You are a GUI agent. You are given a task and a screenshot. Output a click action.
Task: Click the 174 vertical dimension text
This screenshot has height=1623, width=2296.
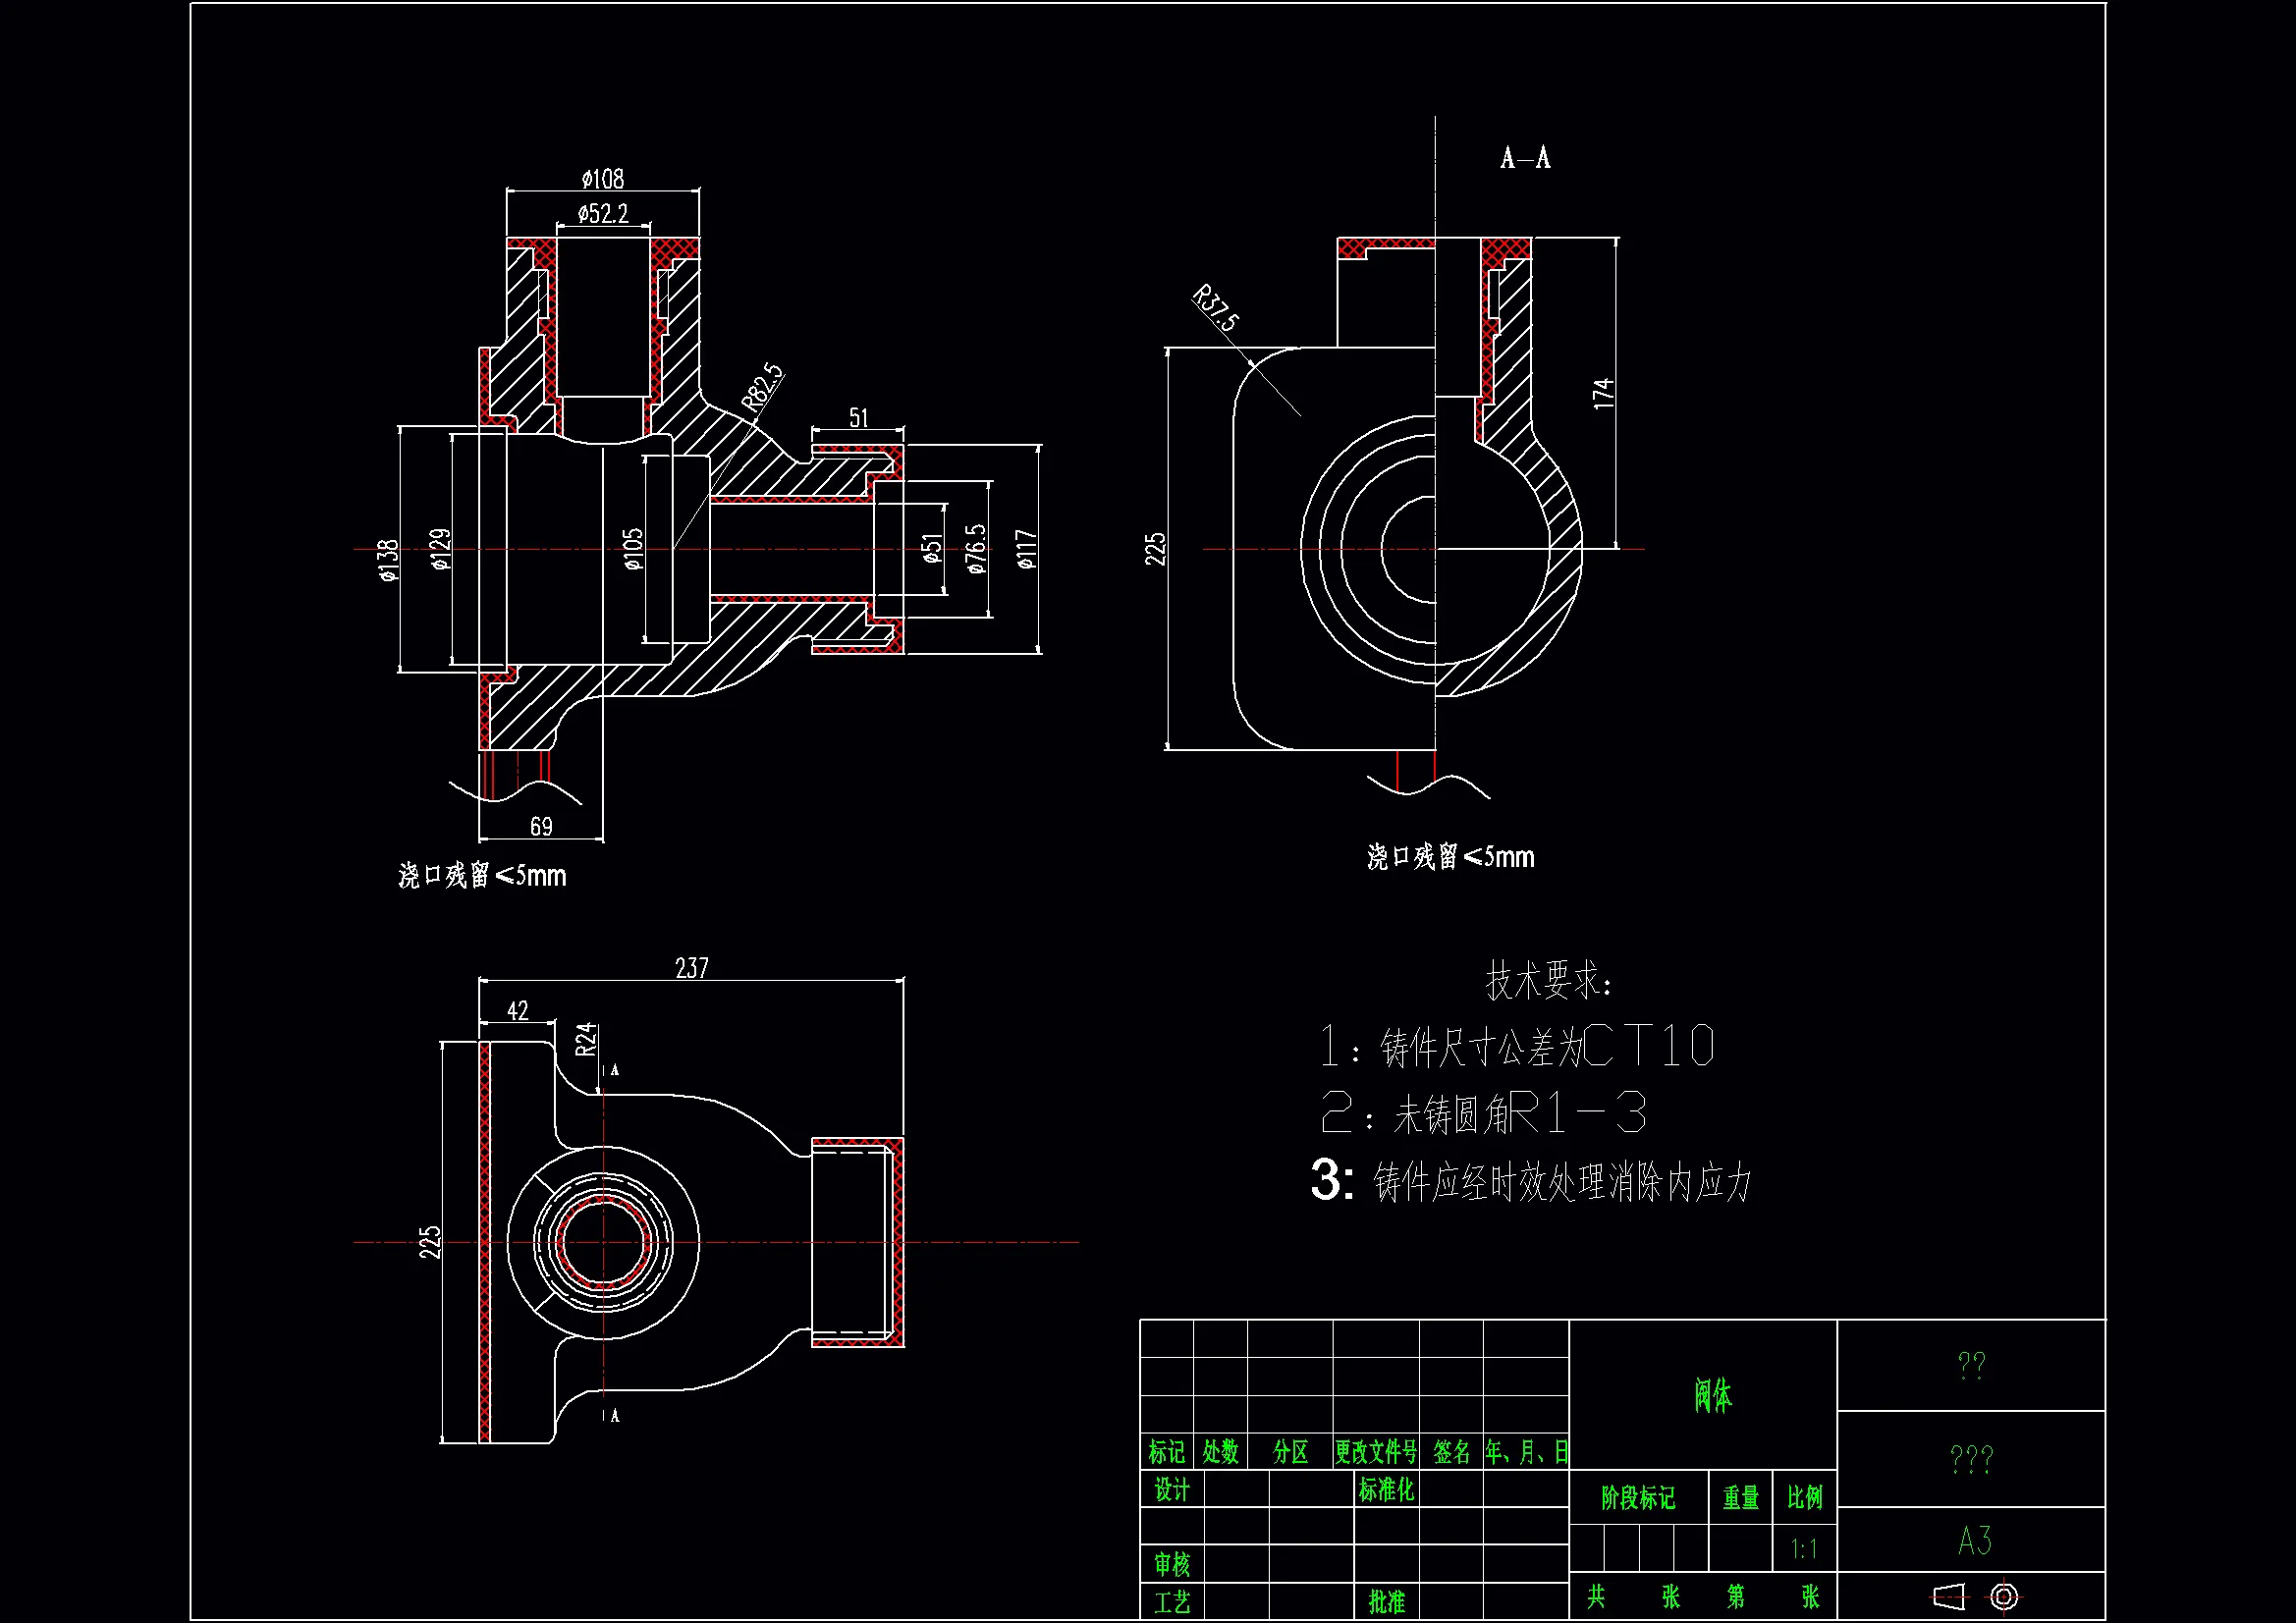coord(1603,393)
